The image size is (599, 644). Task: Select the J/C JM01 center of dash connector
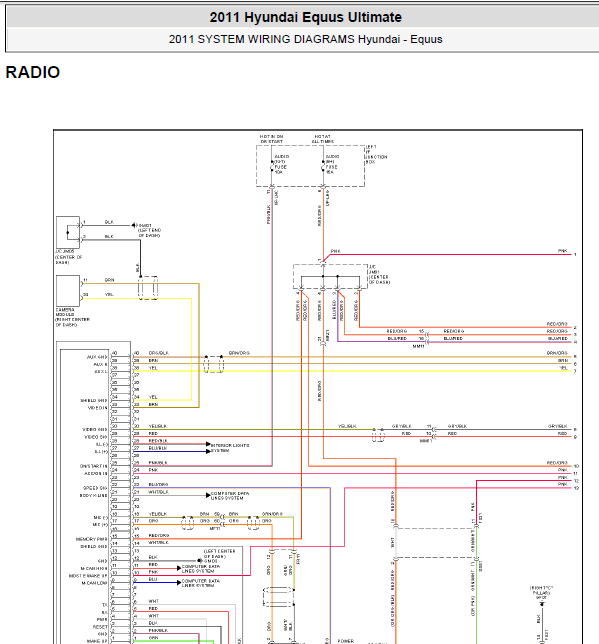[x=330, y=276]
